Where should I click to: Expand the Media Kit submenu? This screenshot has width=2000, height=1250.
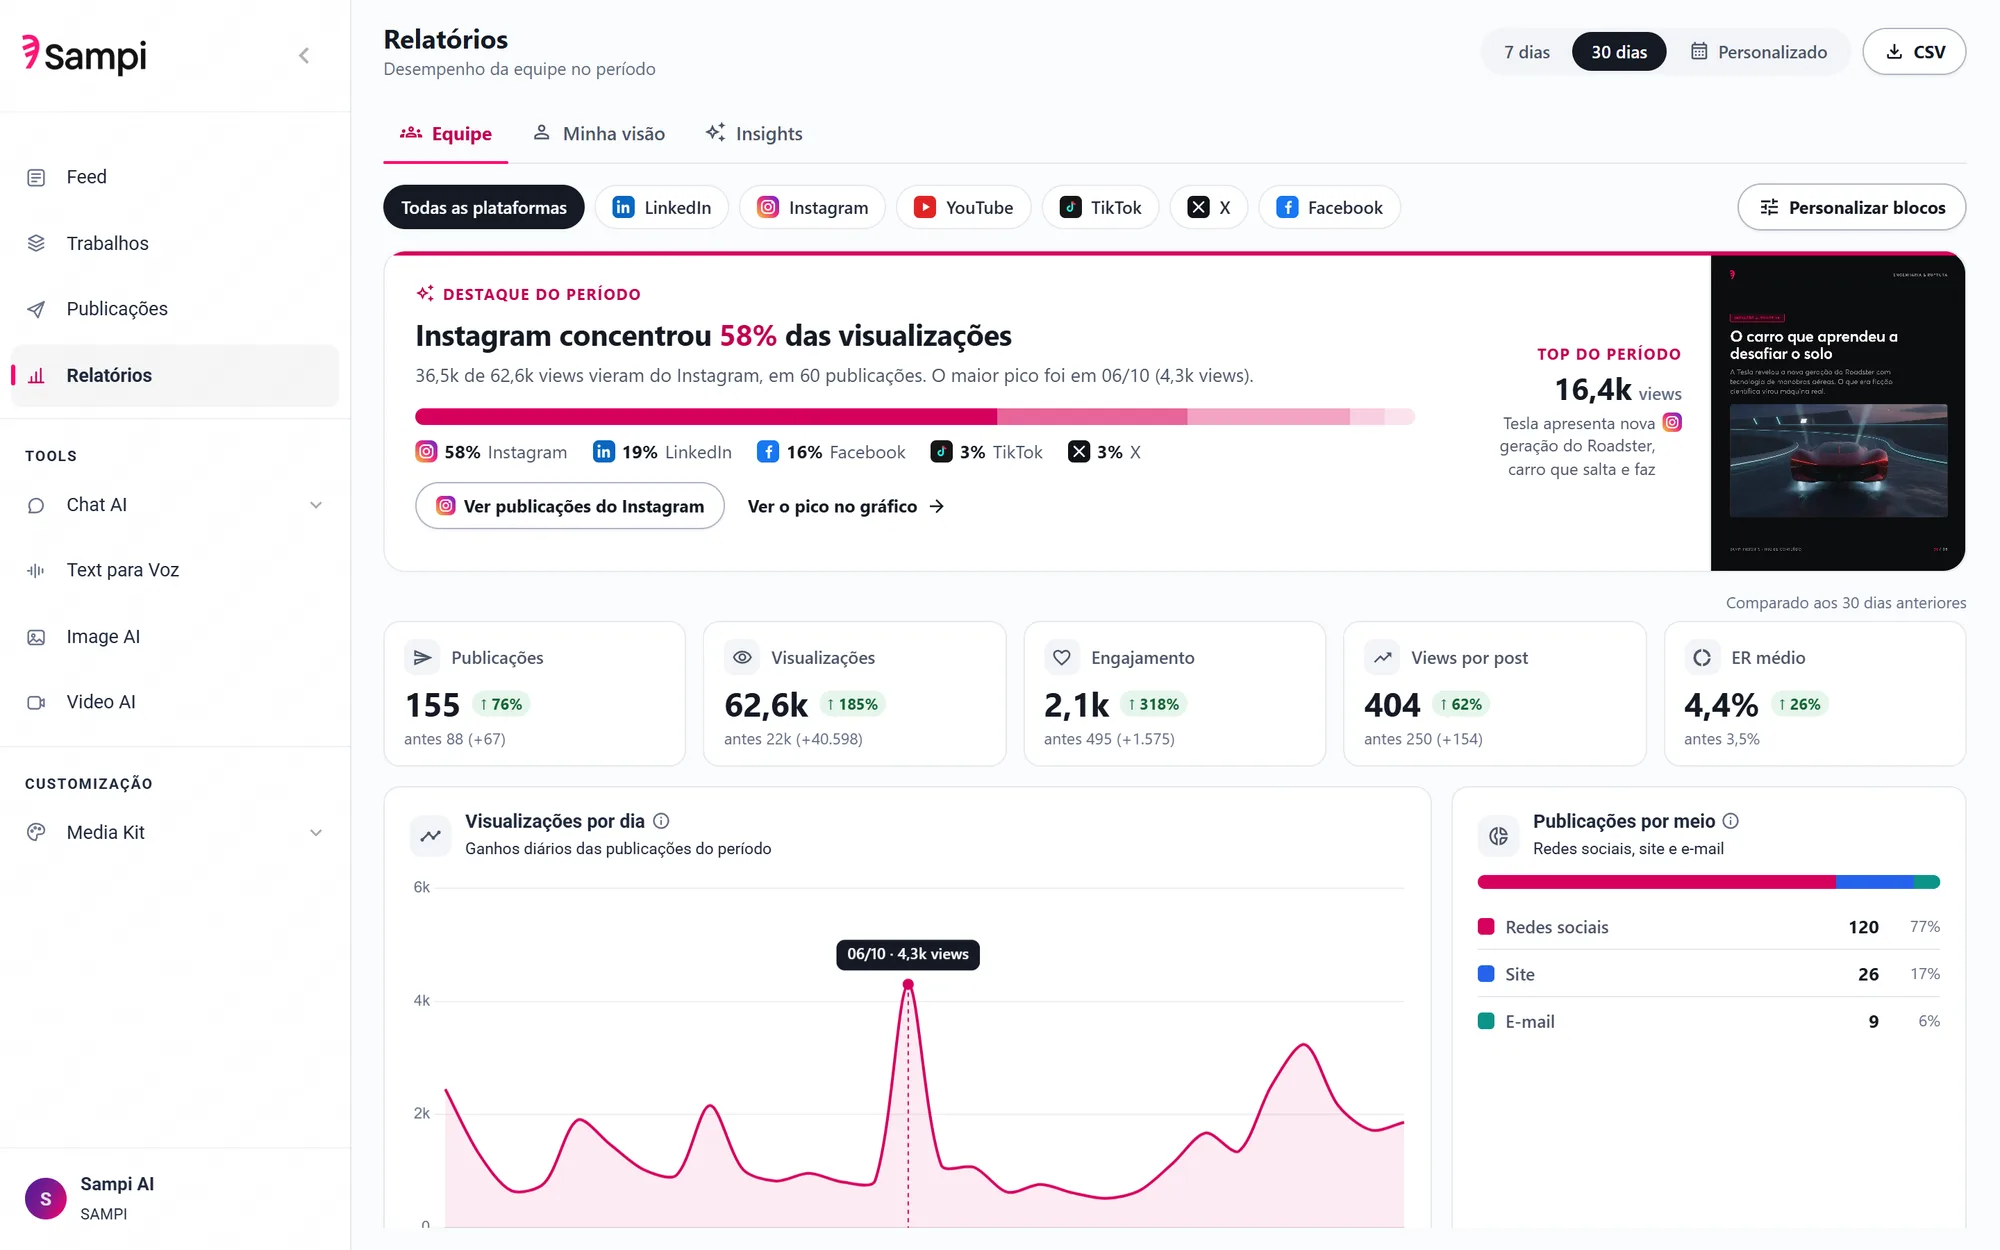coord(316,833)
